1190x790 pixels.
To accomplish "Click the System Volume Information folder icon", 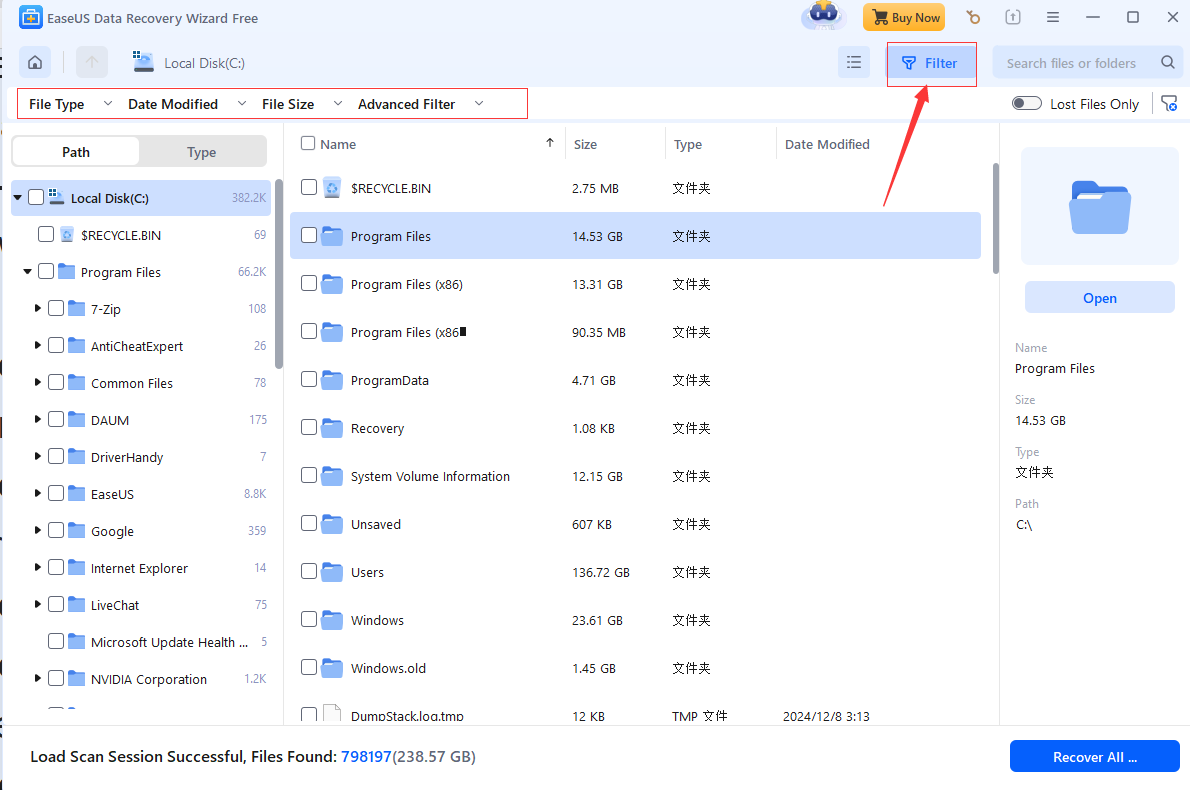I will point(332,477).
